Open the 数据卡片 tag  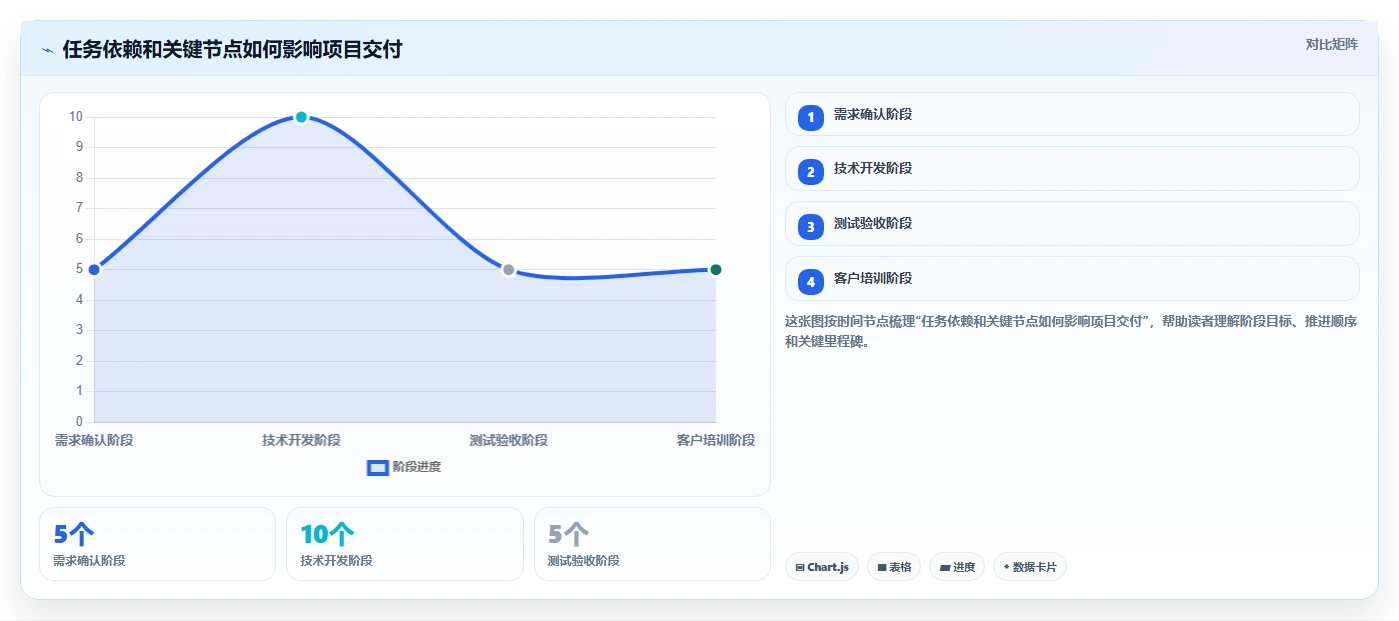click(x=1030, y=567)
